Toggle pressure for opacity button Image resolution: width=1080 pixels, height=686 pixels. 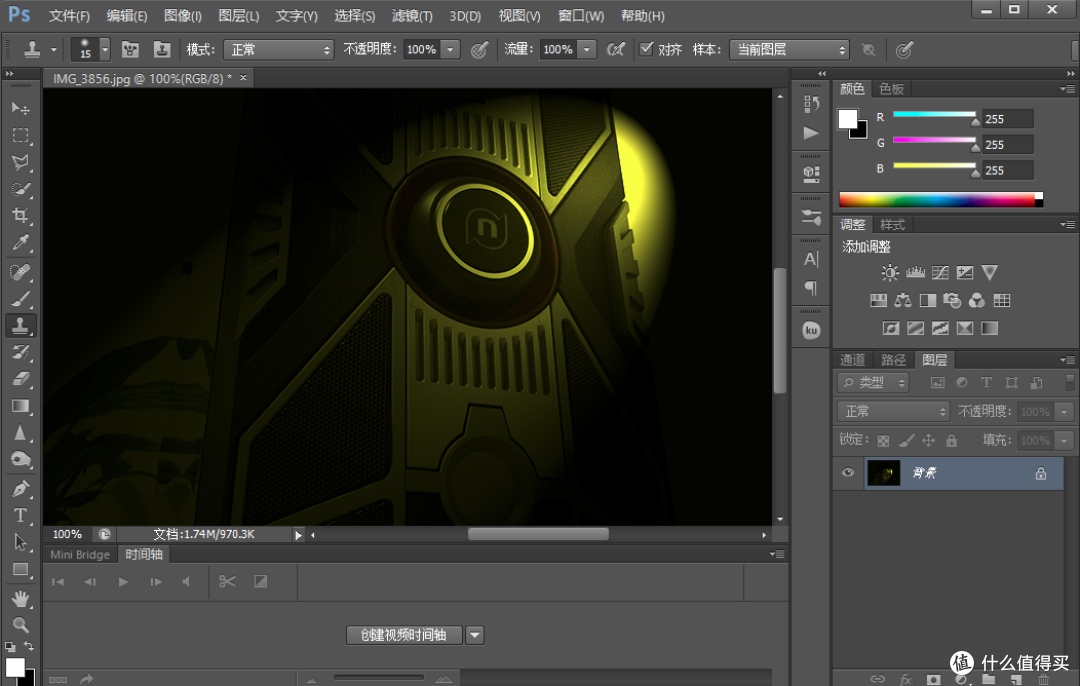tap(479, 50)
